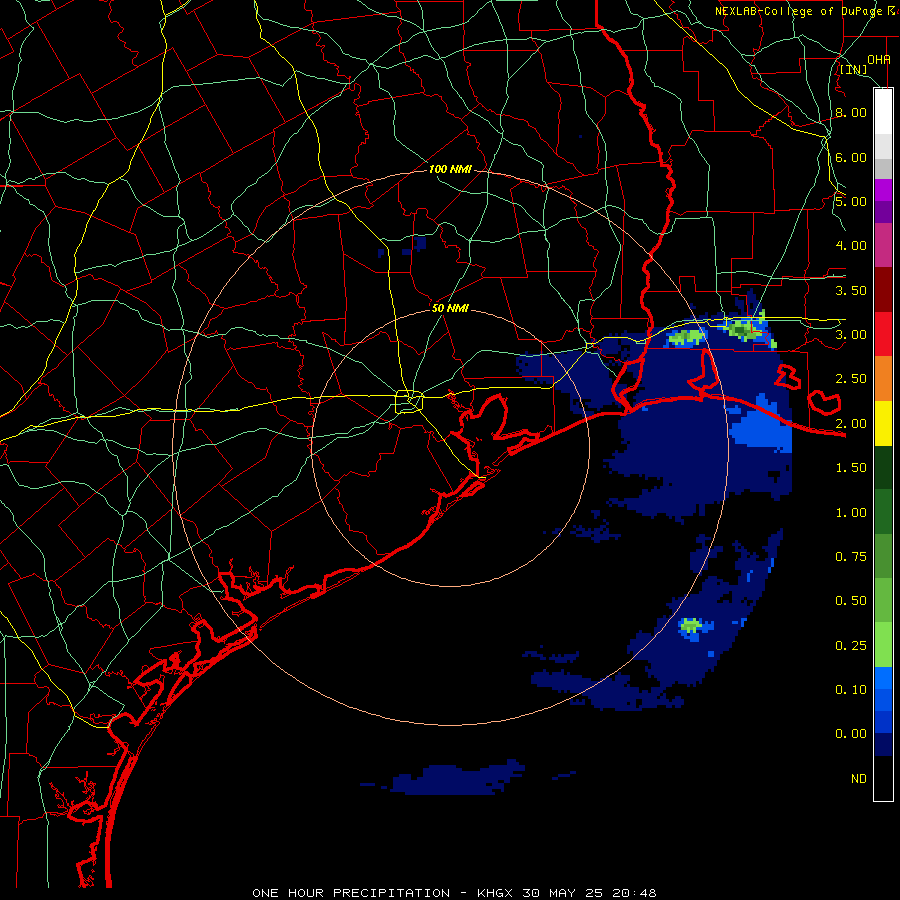Click the white swatch at top of legend
Viewport: 900px width, 900px height.
883,112
